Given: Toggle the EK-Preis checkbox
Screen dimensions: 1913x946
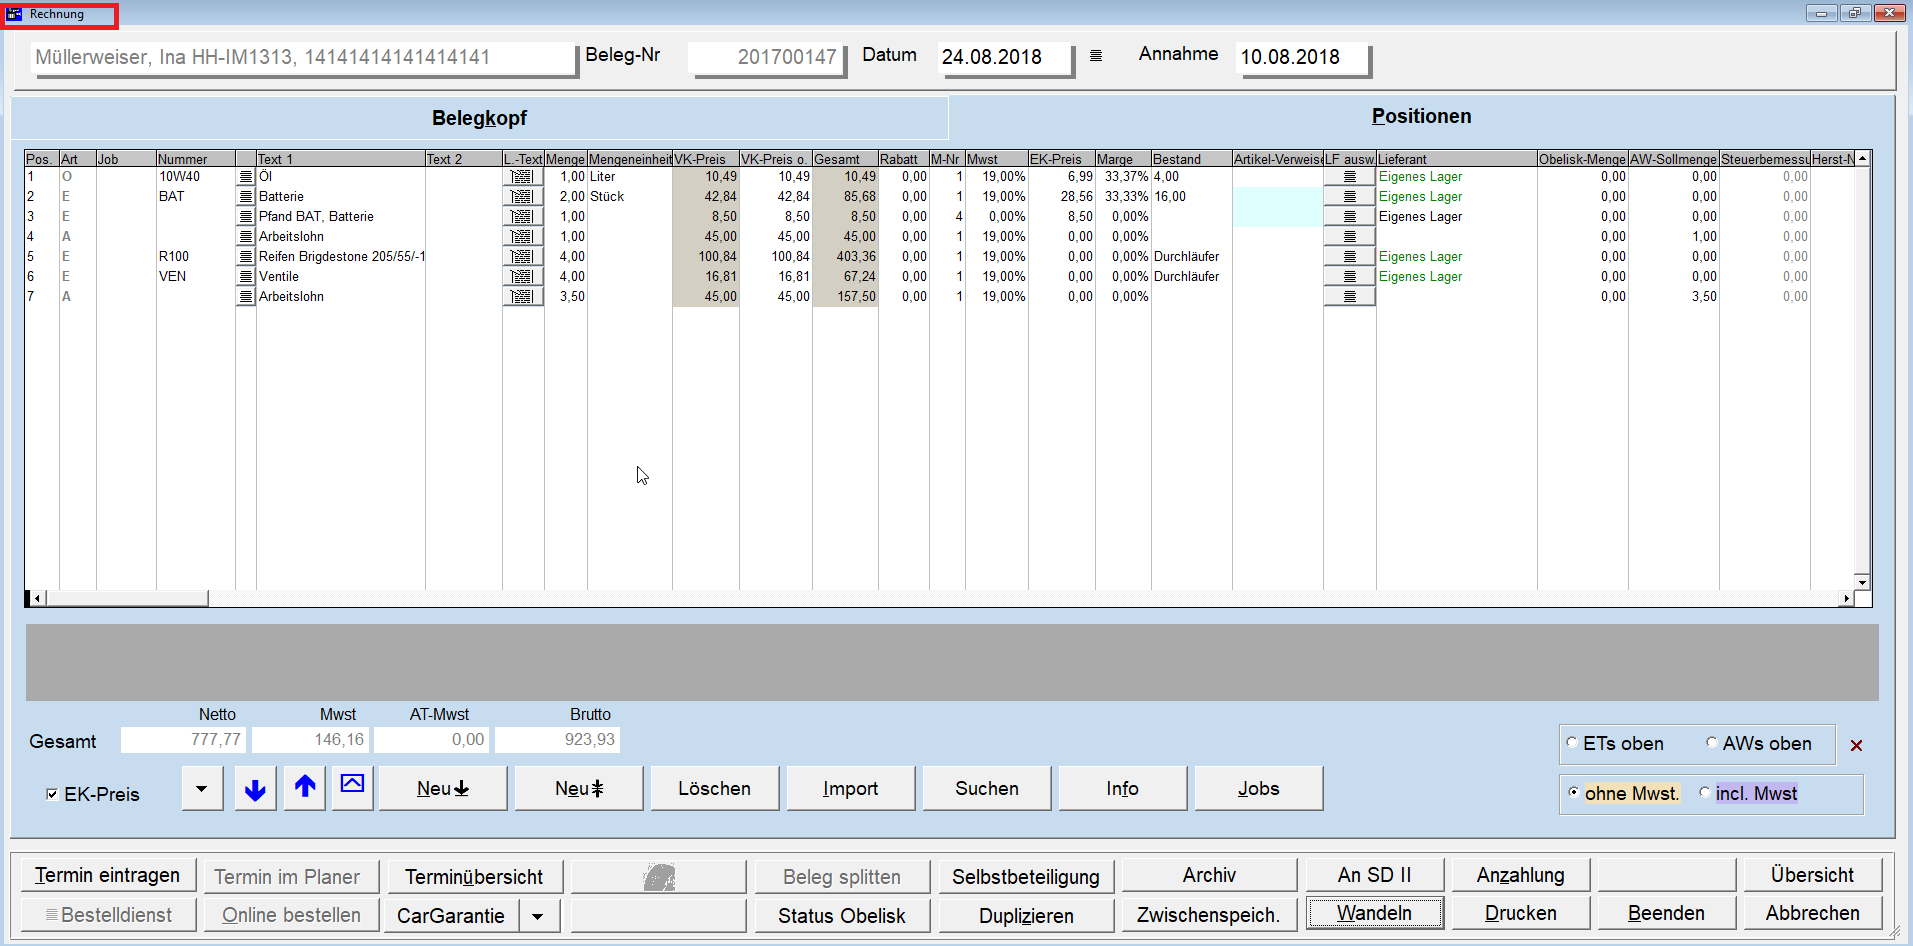Looking at the screenshot, I should pyautogui.click(x=52, y=794).
